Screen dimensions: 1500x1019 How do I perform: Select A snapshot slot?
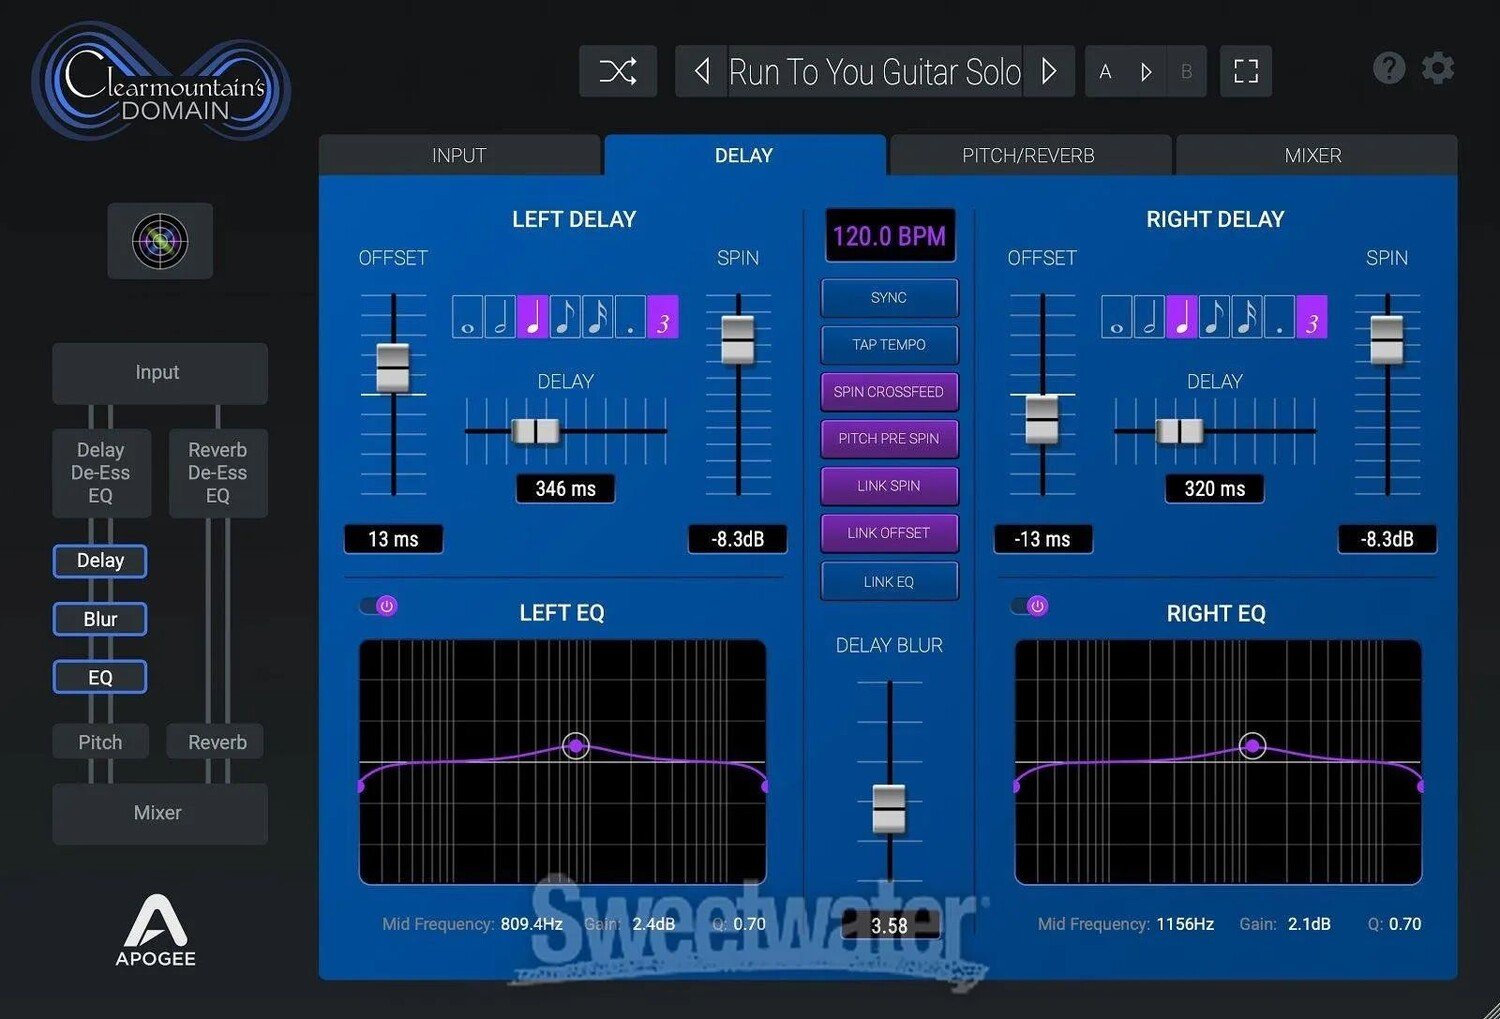tap(1105, 72)
